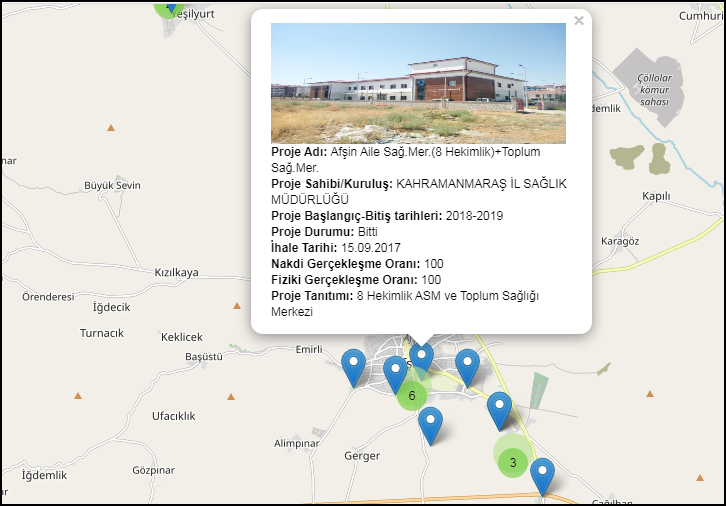The image size is (726, 506).
Task: Select the blue pin above Gerger road
Action: (x=430, y=426)
